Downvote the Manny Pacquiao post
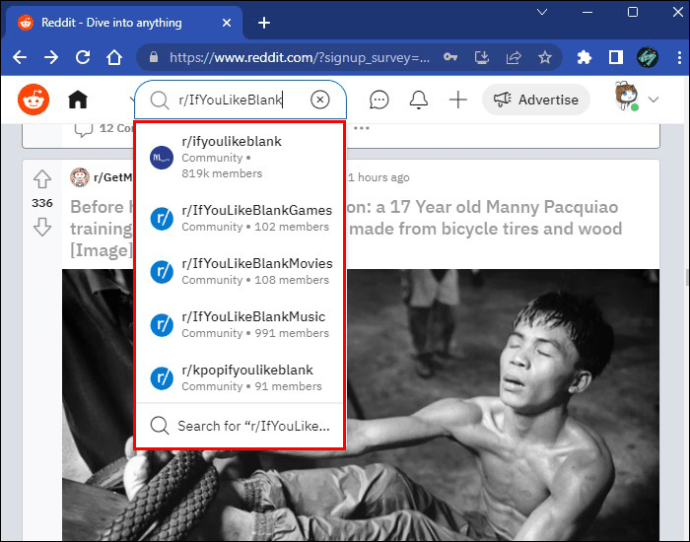 pyautogui.click(x=42, y=227)
